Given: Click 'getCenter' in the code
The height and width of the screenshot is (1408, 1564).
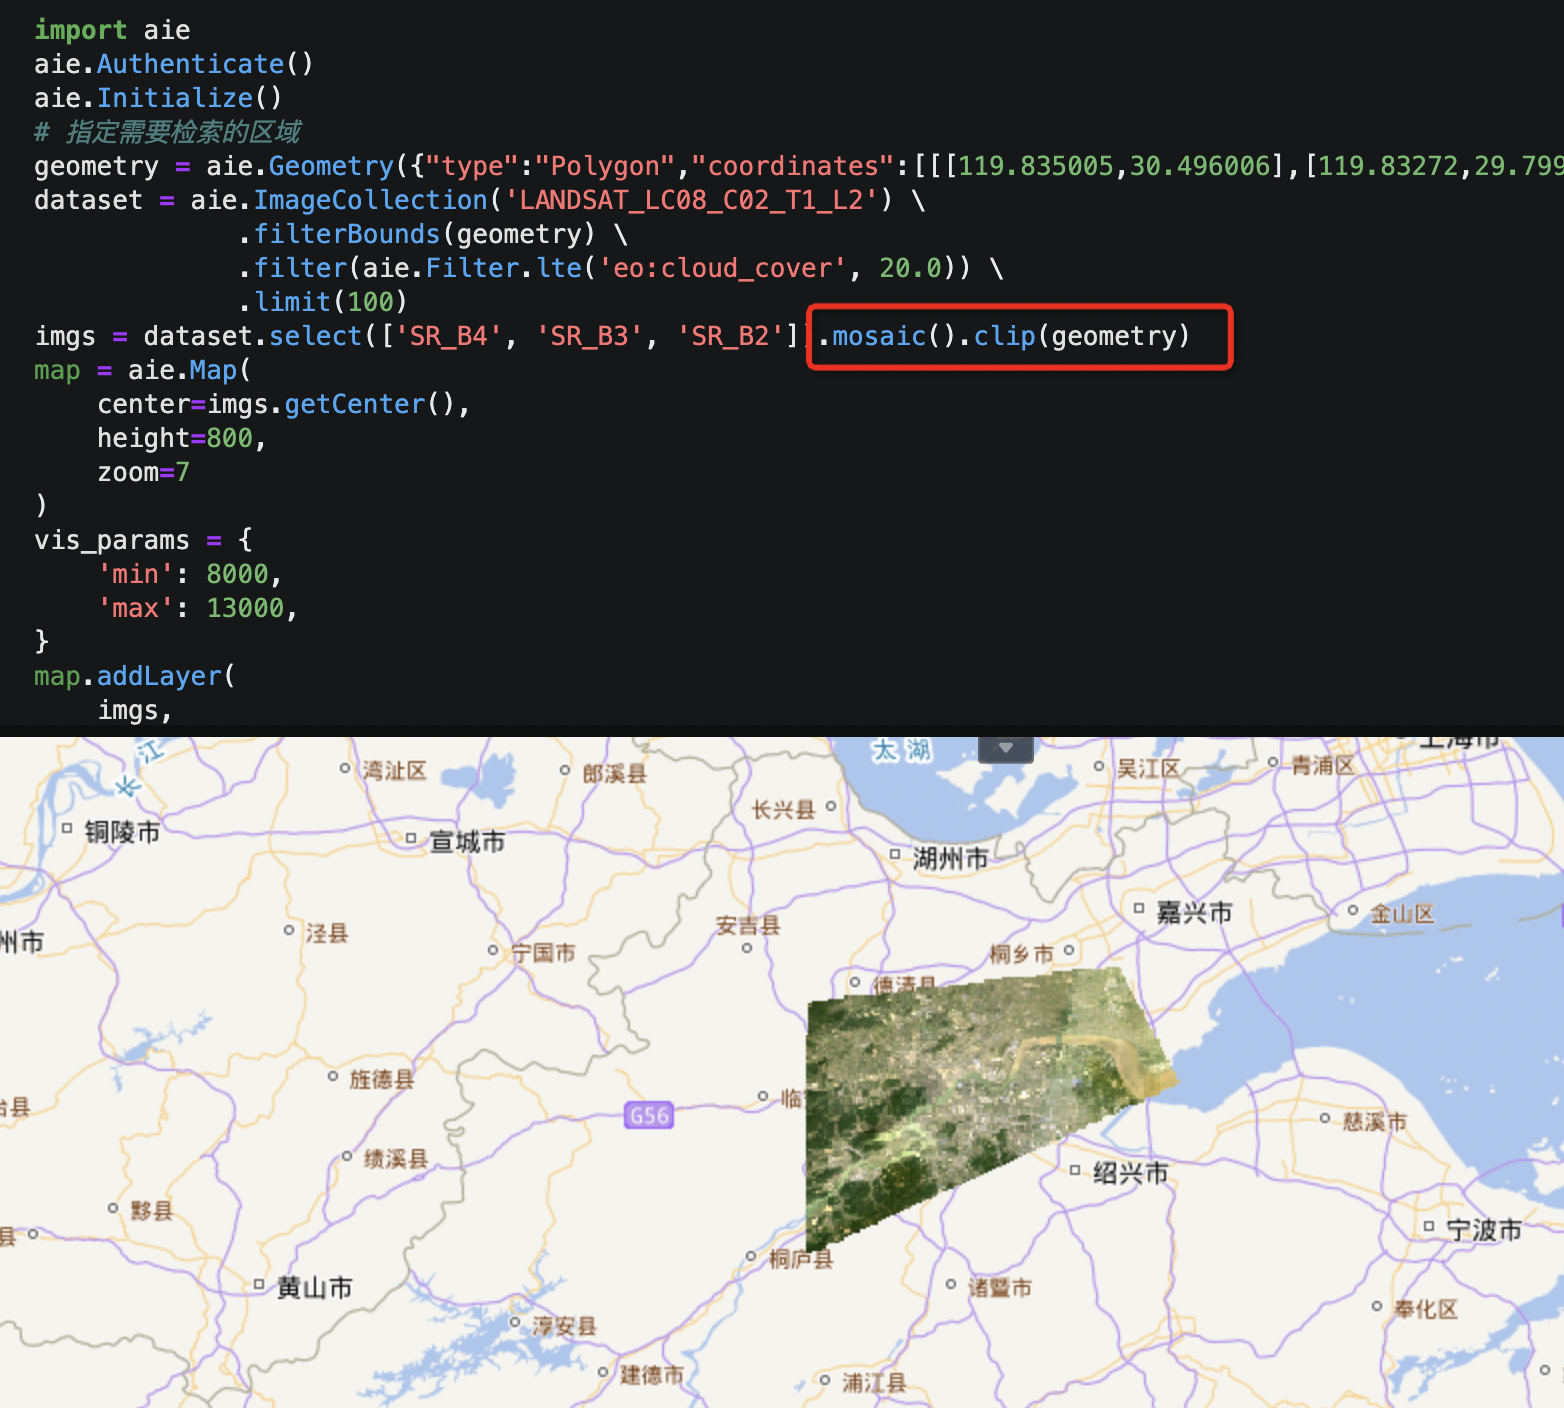Looking at the screenshot, I should 355,404.
